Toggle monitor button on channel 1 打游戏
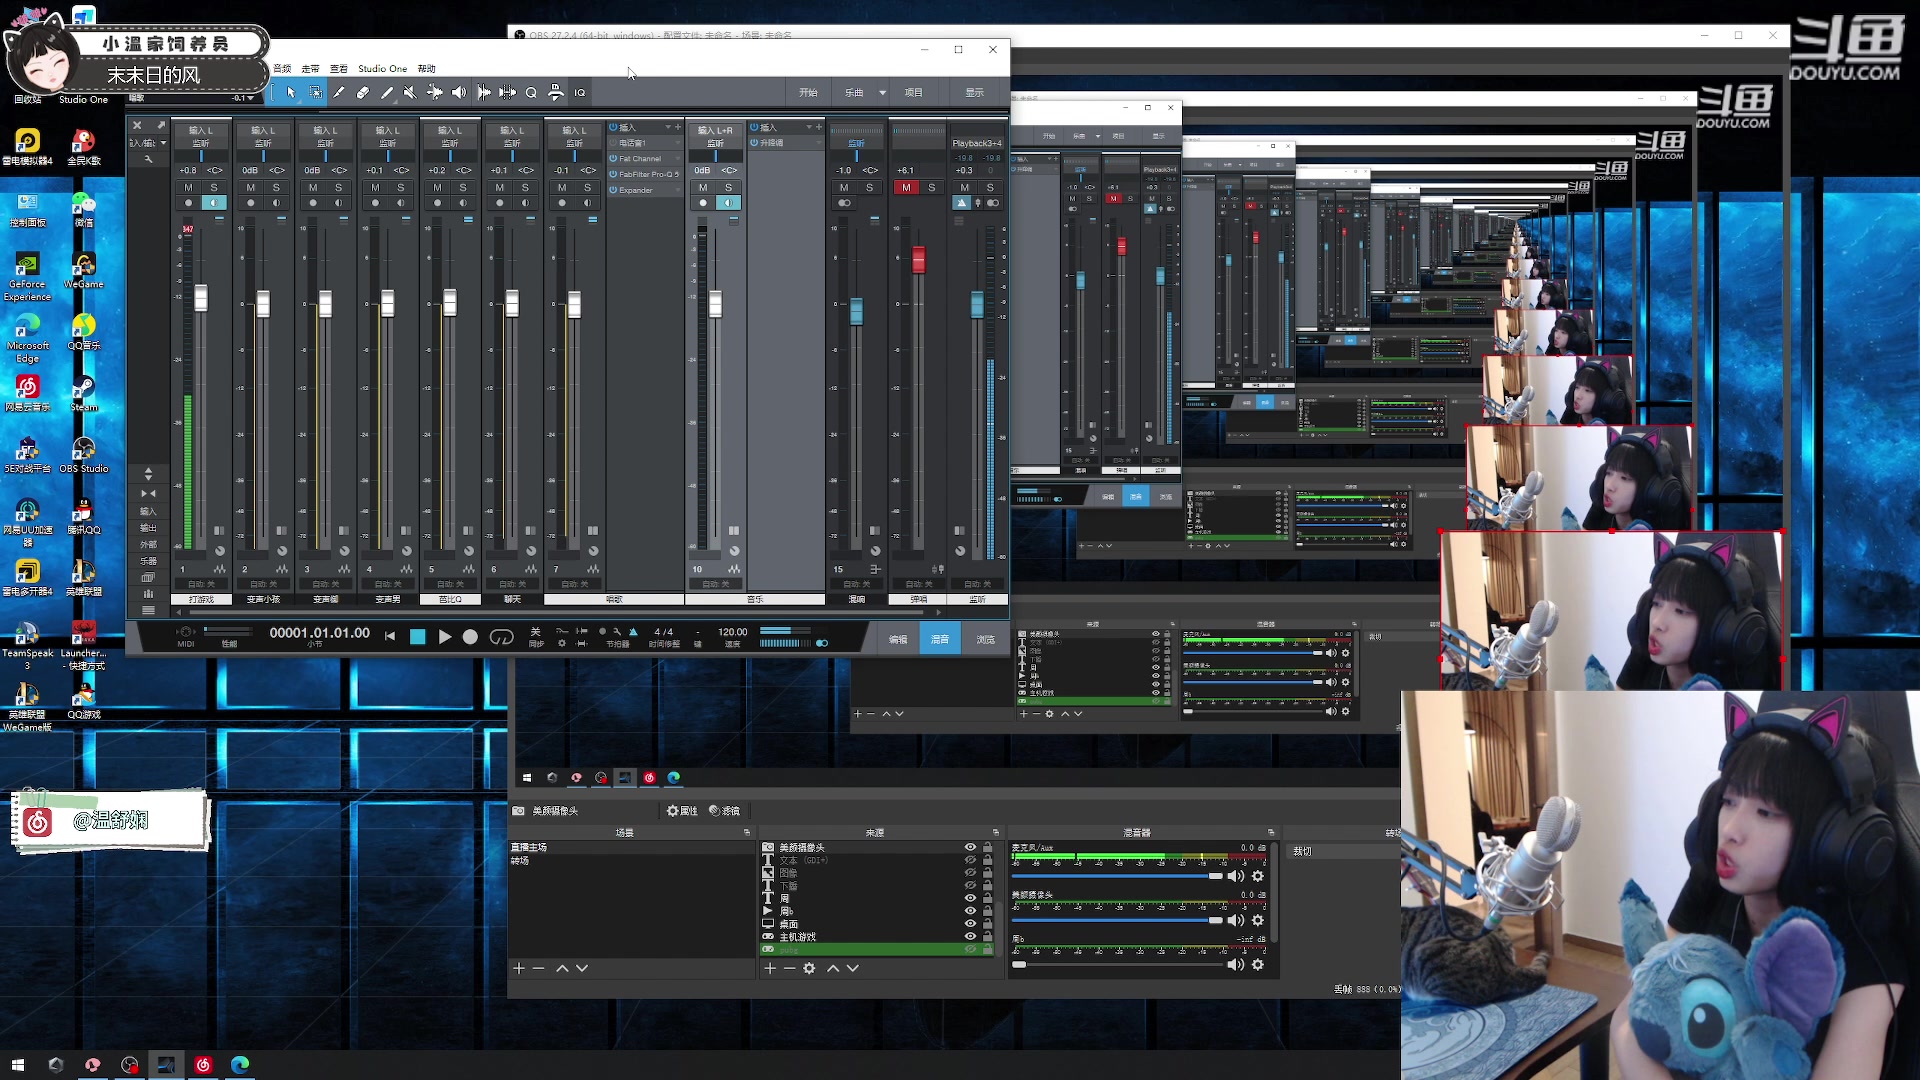This screenshot has width=1920, height=1080. tap(214, 203)
